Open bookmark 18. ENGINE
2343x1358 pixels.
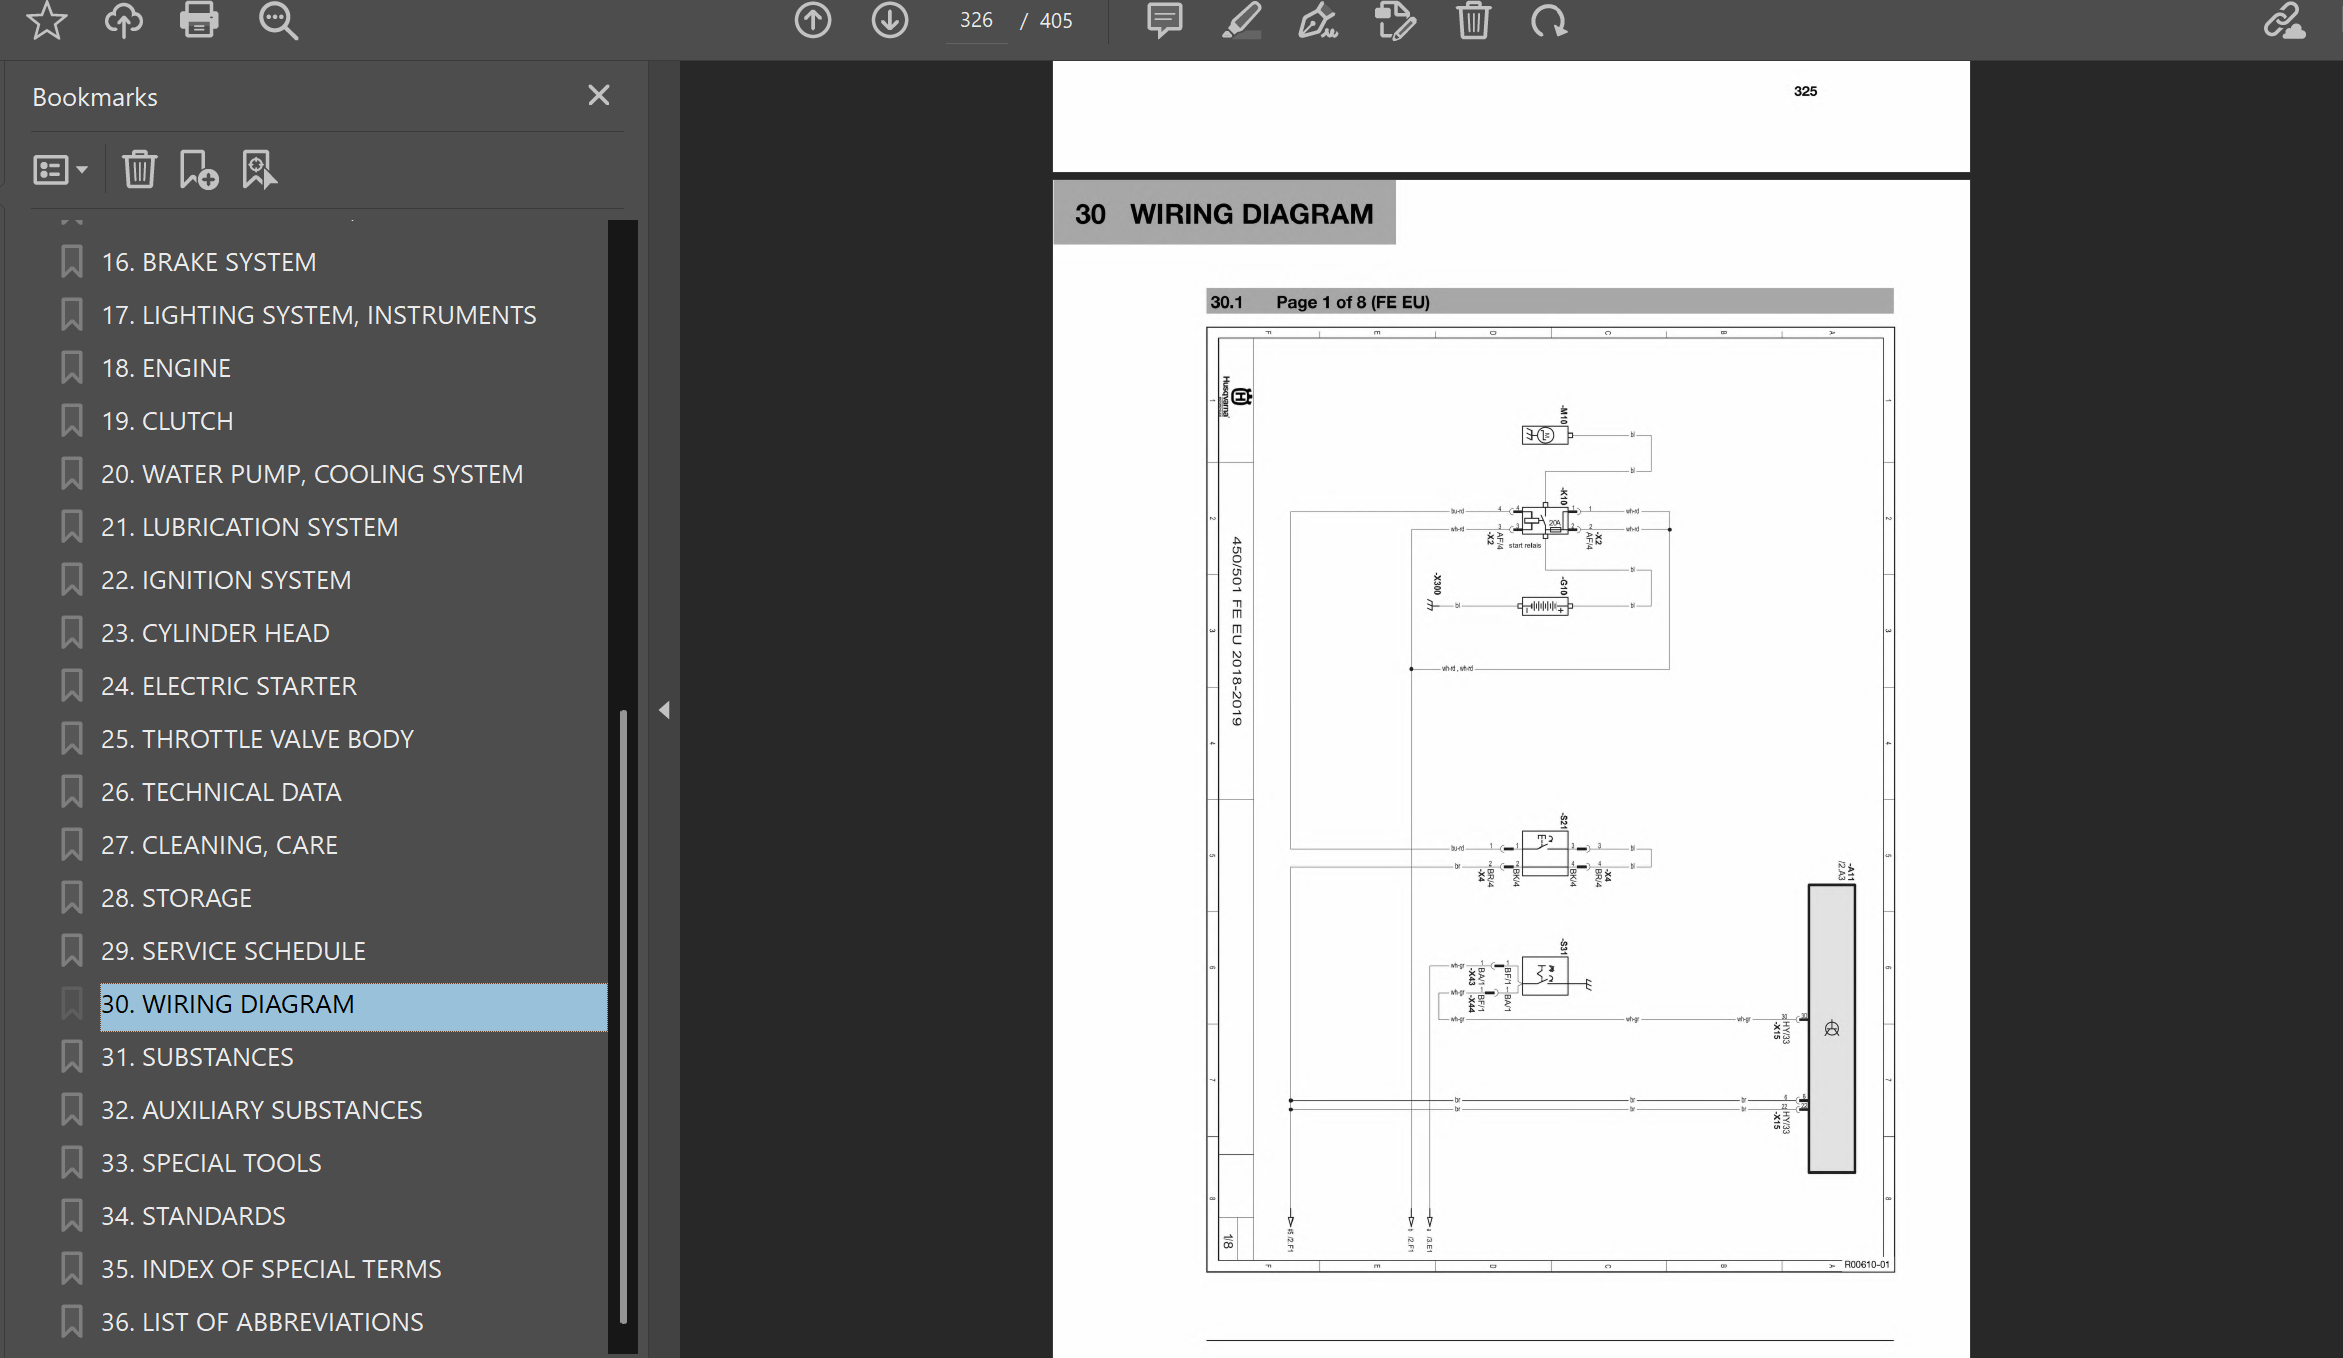(166, 368)
